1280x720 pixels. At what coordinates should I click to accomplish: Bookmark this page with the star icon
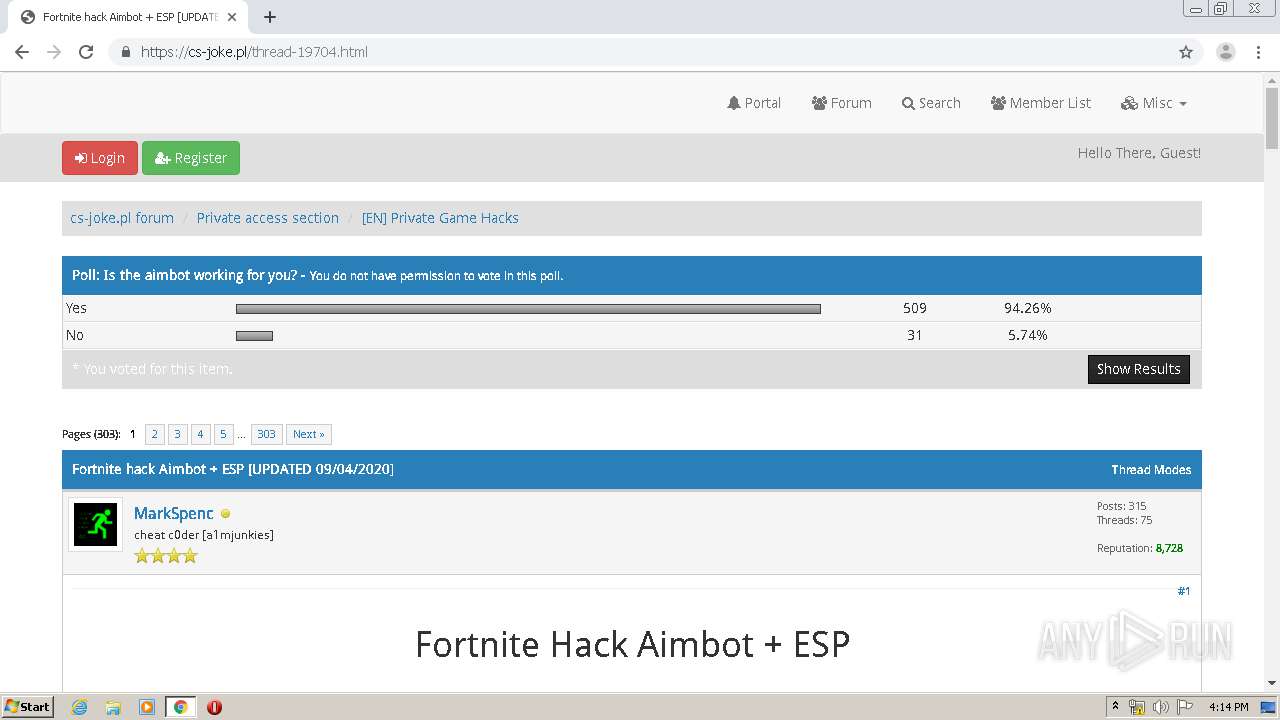1186,52
